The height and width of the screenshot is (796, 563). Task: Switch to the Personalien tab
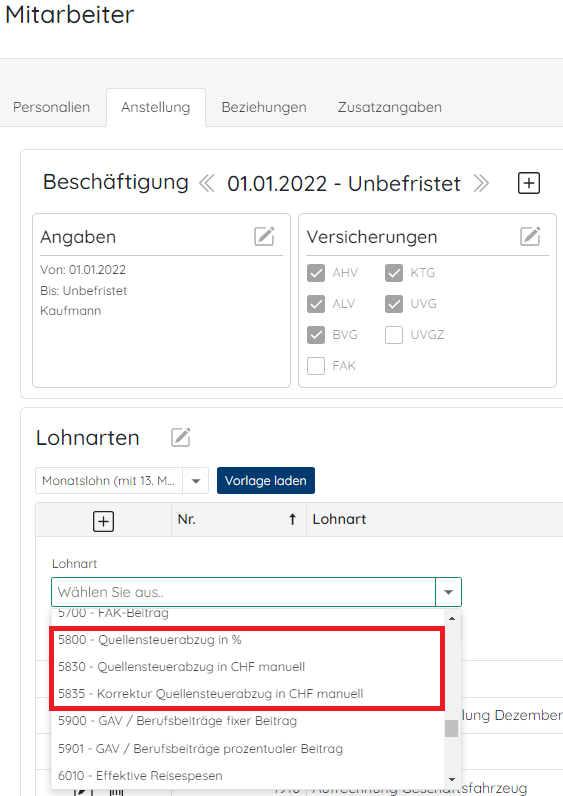click(x=51, y=107)
